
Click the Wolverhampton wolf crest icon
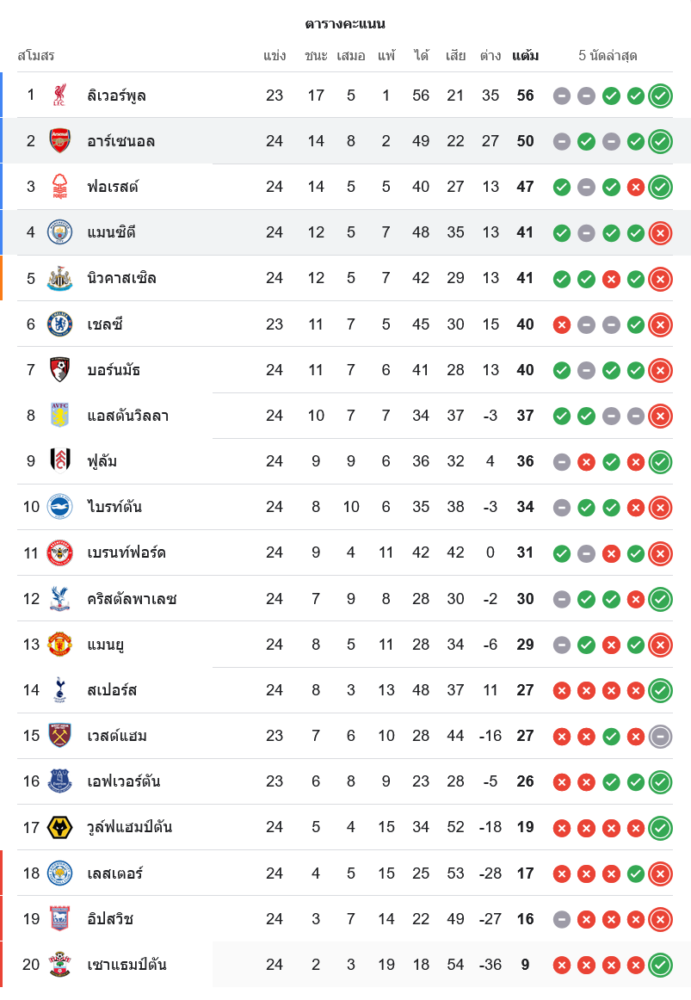(x=60, y=827)
